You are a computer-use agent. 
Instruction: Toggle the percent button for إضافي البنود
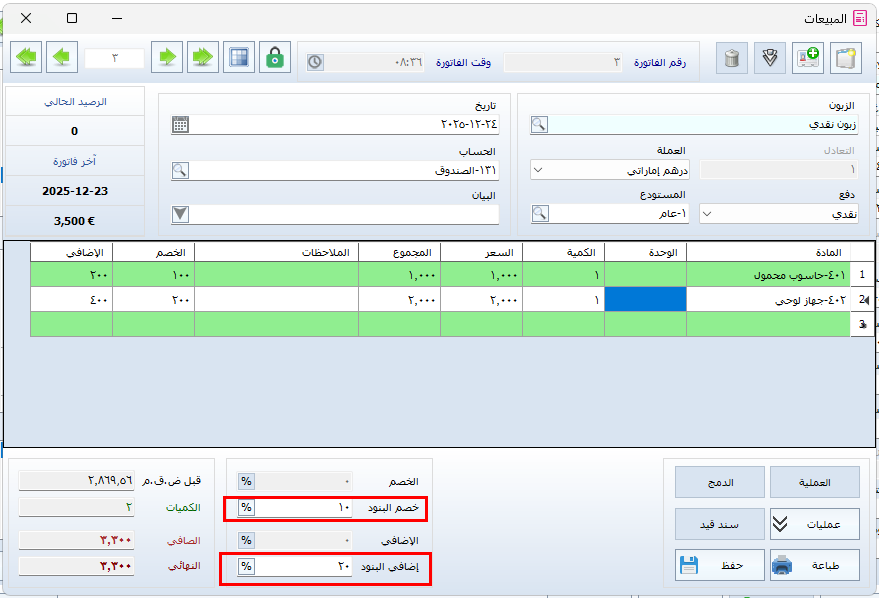246,567
